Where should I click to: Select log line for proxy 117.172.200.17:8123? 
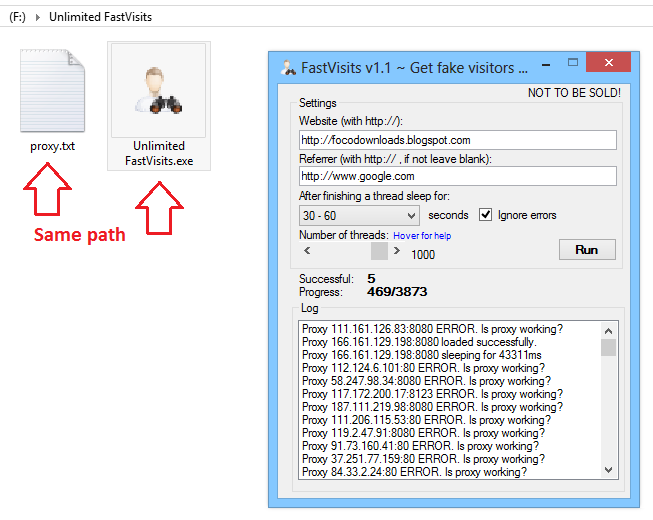click(x=432, y=394)
